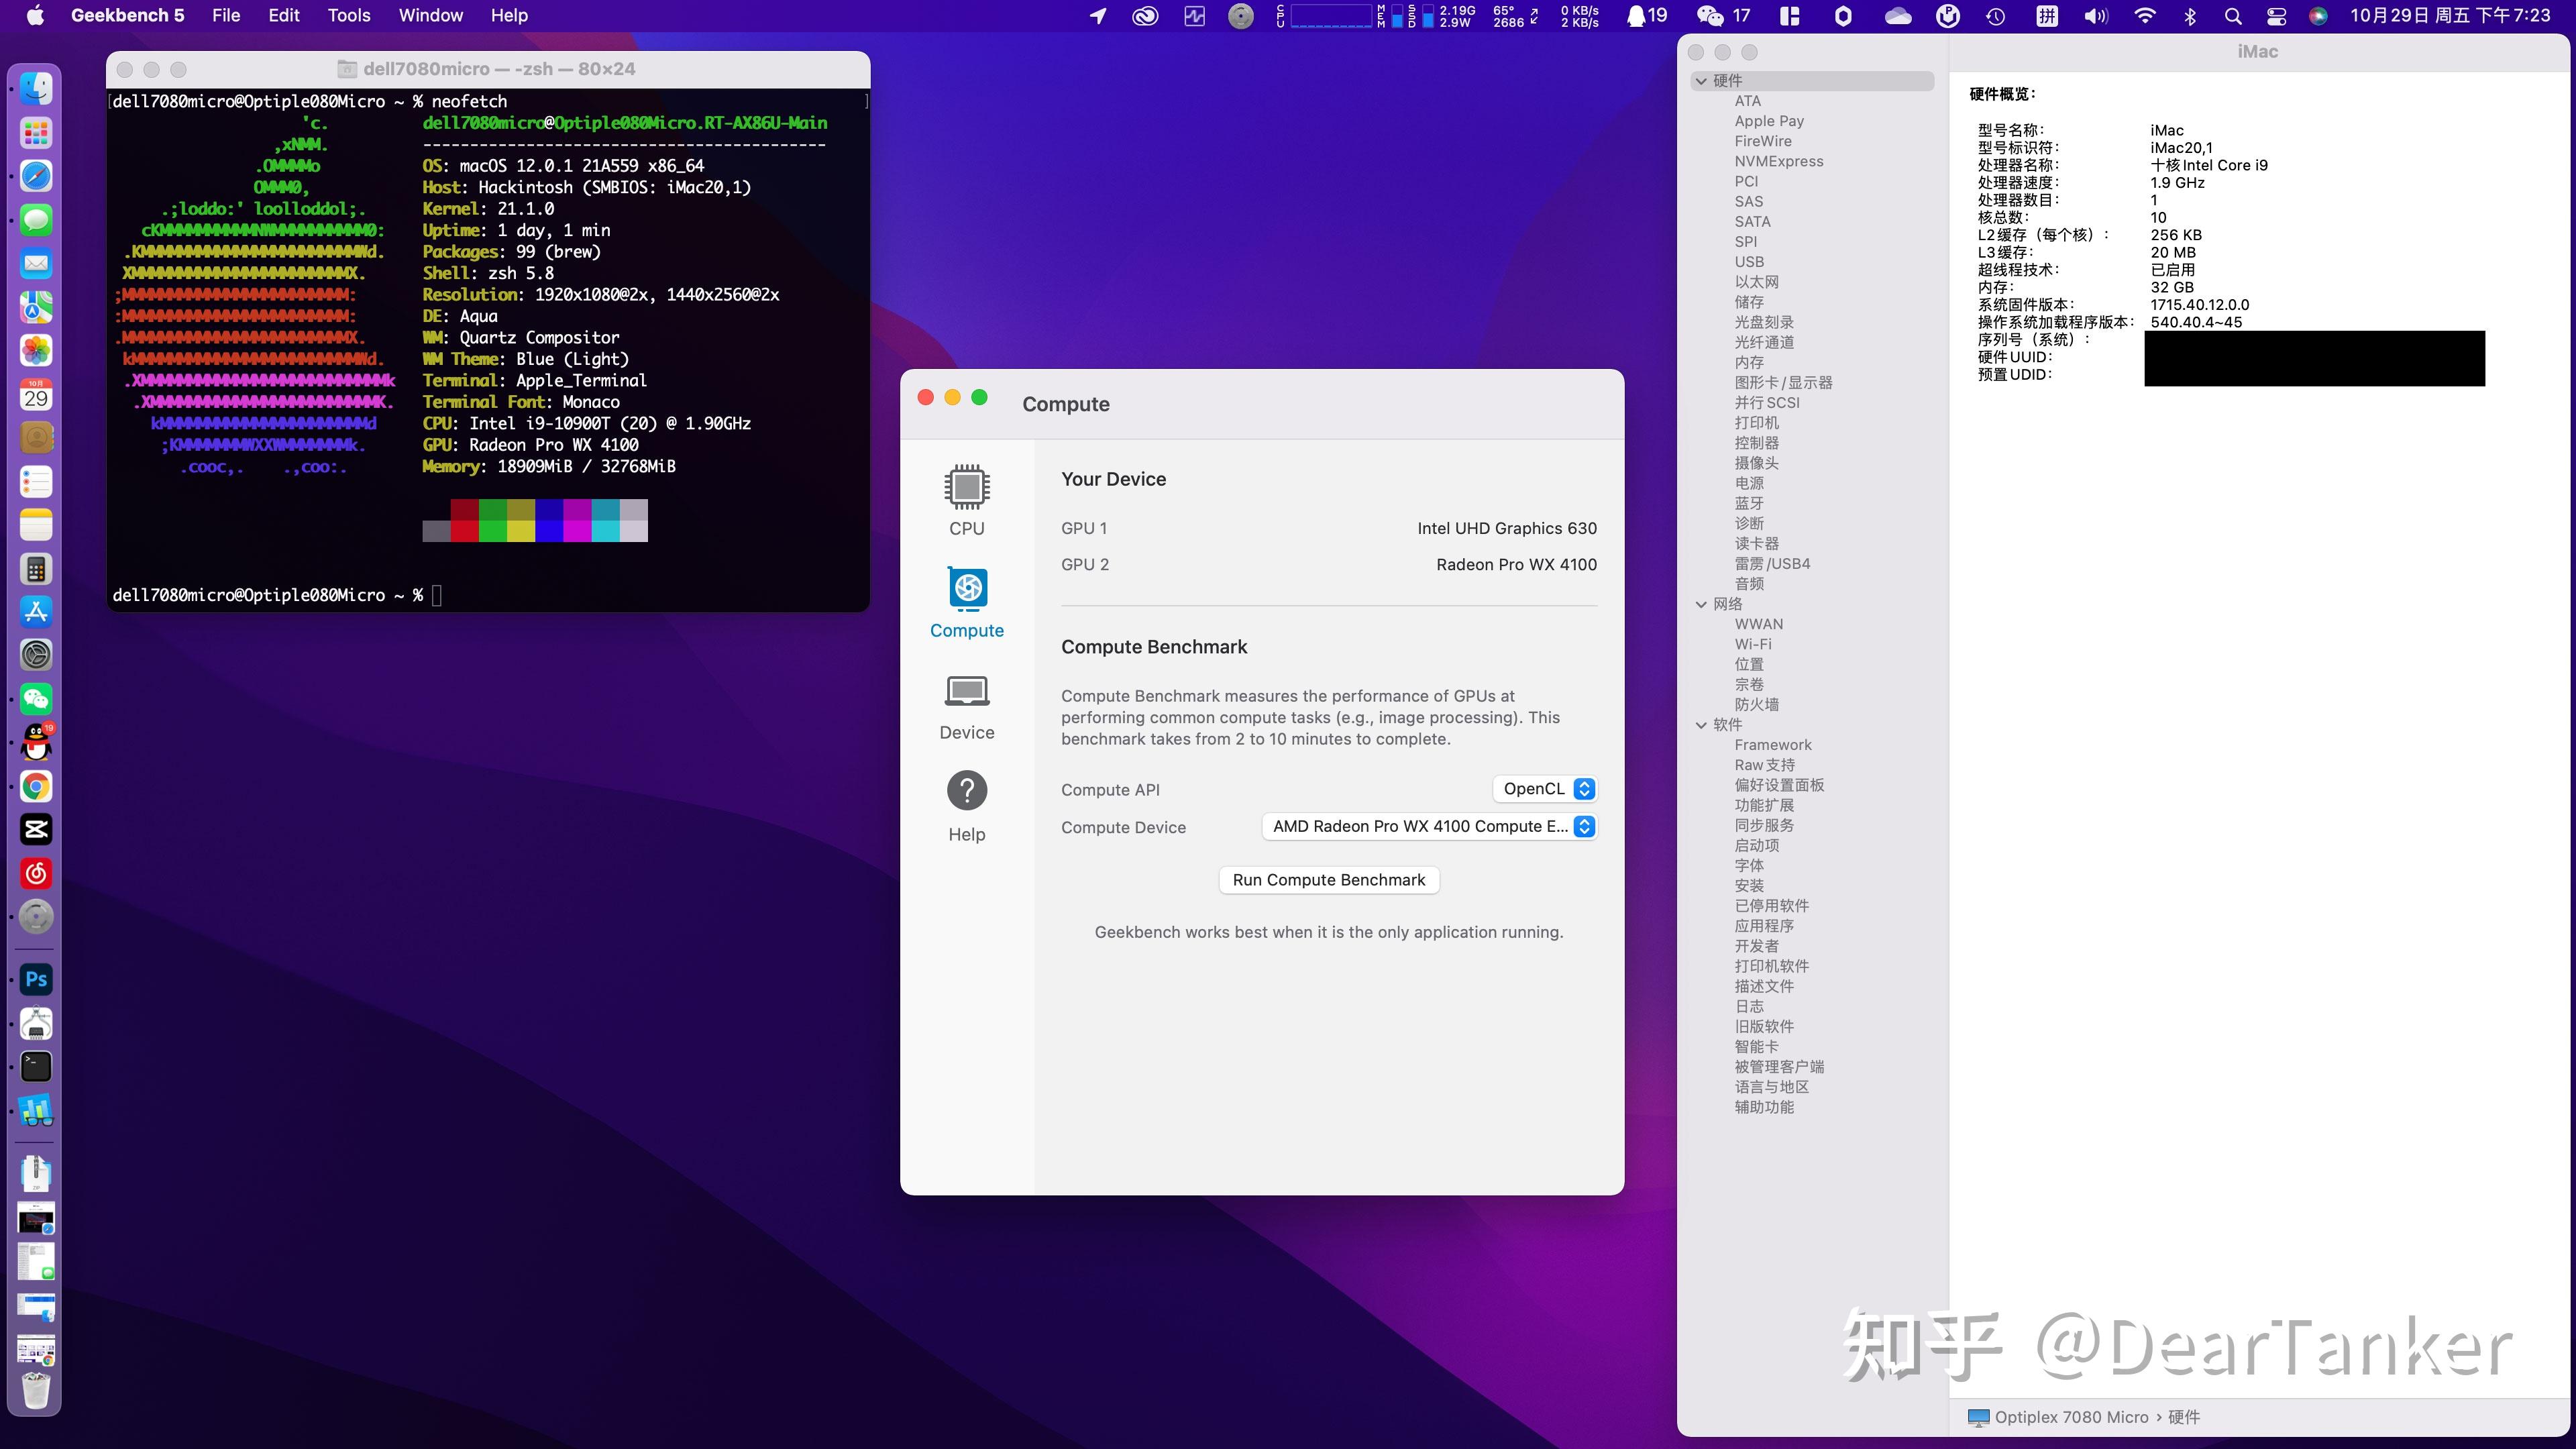2576x1449 pixels.
Task: Open Launchpad from the Dock
Action: point(36,132)
